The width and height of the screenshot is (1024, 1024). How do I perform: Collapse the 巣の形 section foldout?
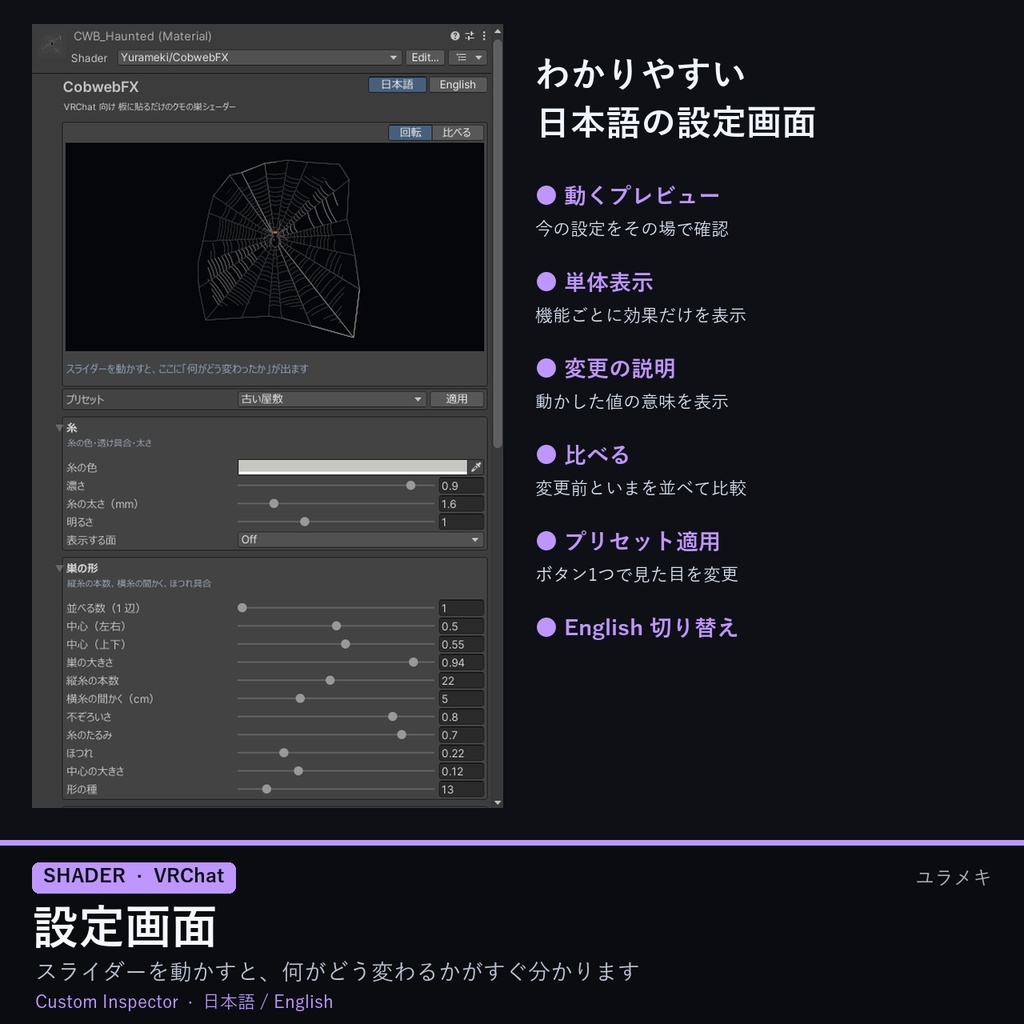click(x=59, y=568)
